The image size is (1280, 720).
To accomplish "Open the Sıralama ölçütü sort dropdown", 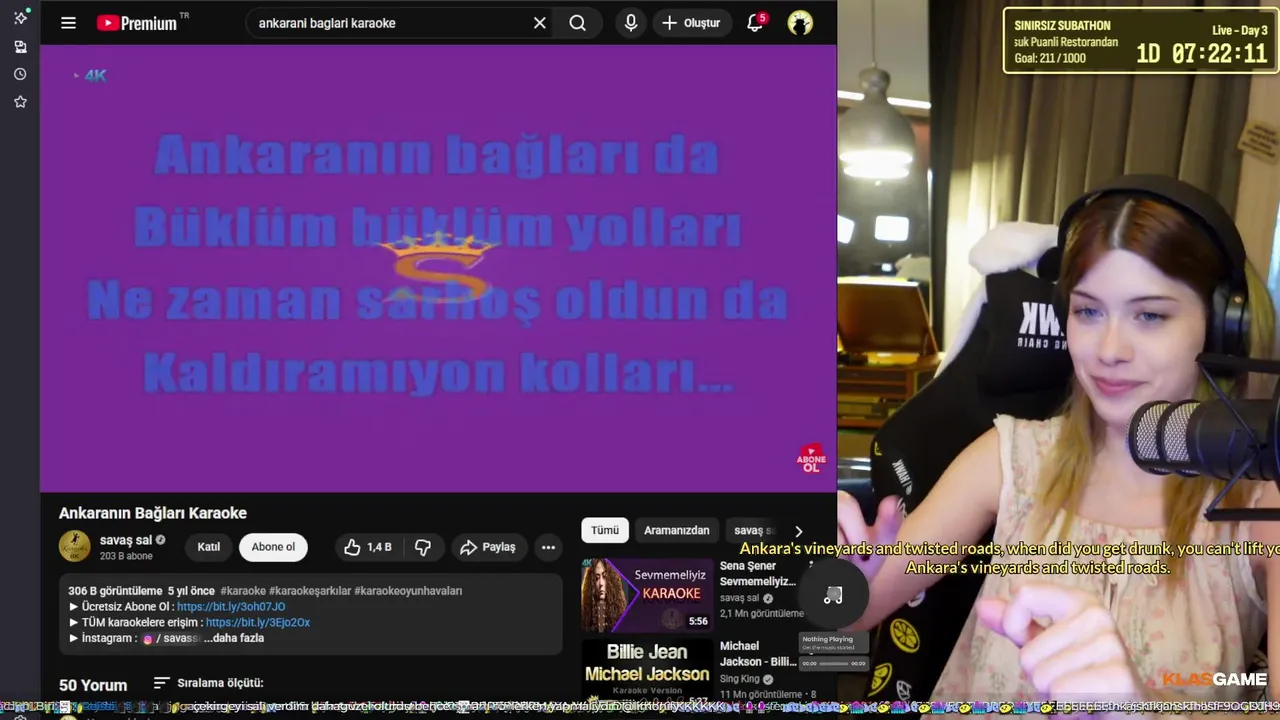I will (208, 683).
